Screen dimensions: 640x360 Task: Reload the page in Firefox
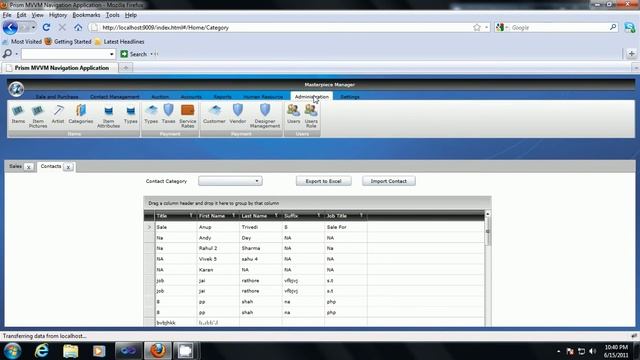point(46,27)
